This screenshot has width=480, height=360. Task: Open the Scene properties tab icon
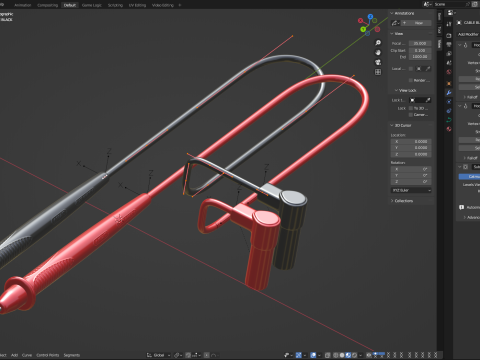[449, 63]
